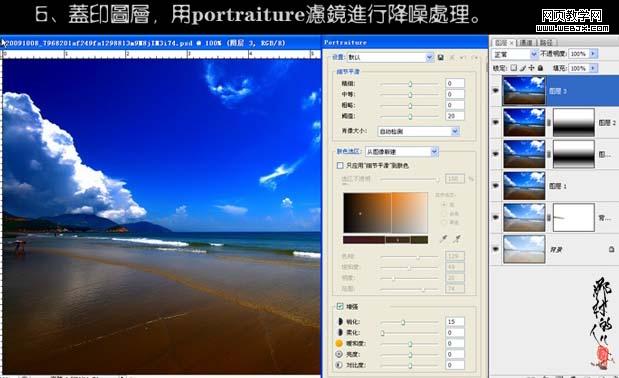
Task: Adjust the Brightness slider in Enhancements
Action: (x=410, y=355)
